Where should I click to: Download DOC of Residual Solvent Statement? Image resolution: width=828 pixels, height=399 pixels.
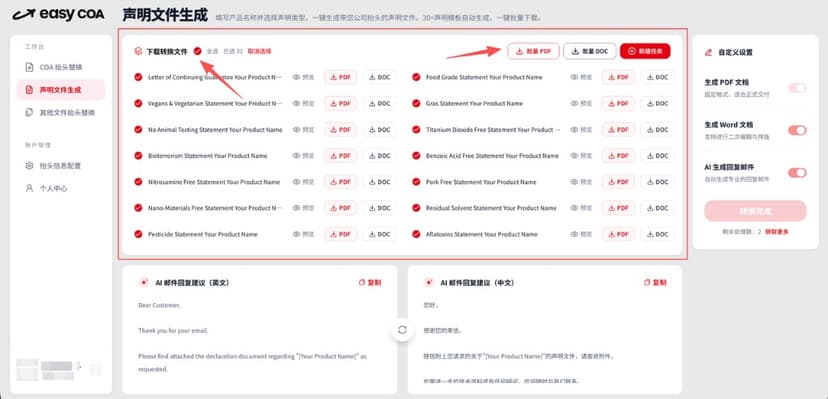click(x=657, y=208)
